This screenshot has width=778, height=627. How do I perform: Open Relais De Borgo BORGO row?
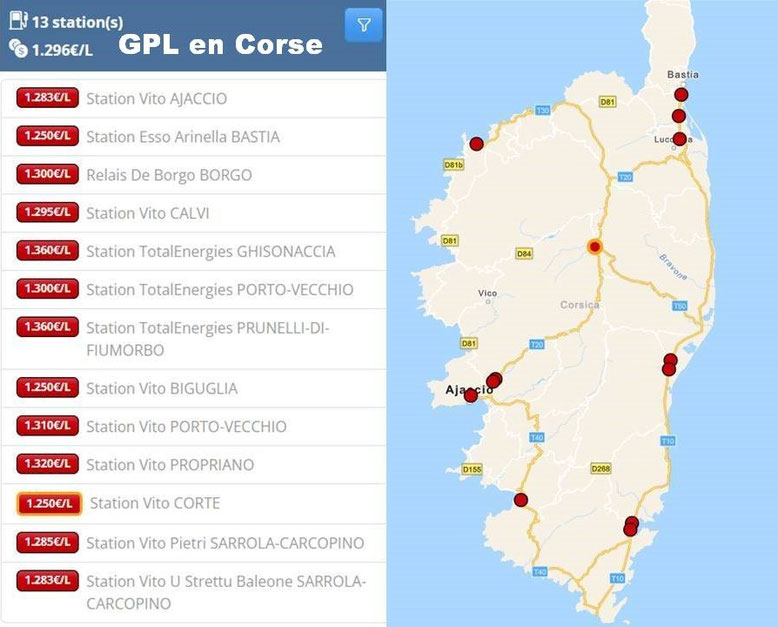click(x=194, y=175)
